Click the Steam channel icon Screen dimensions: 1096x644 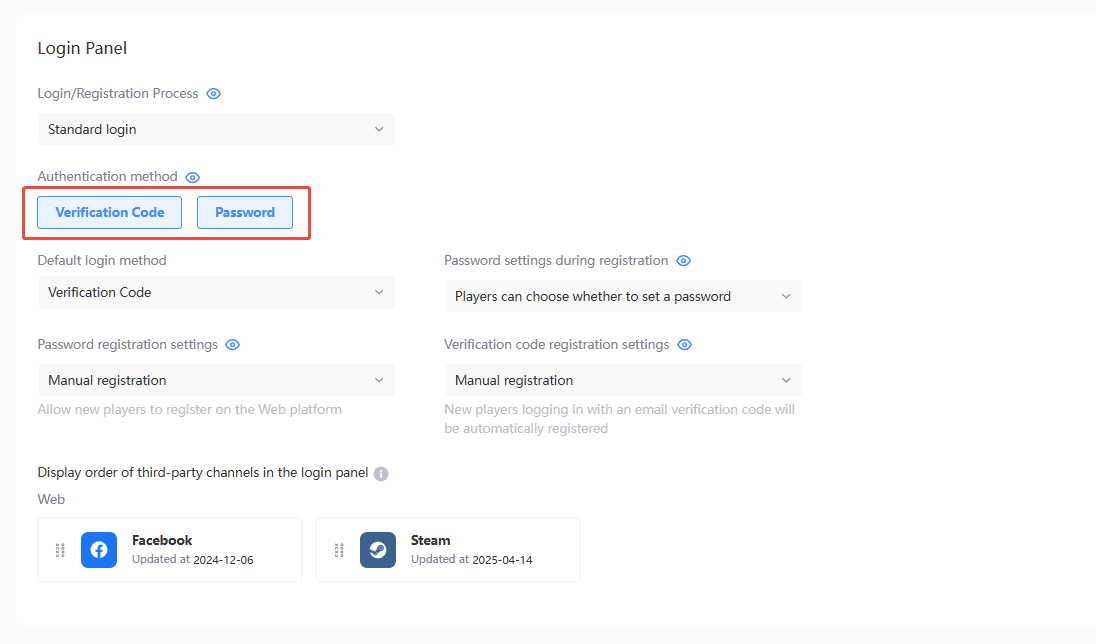(x=377, y=549)
